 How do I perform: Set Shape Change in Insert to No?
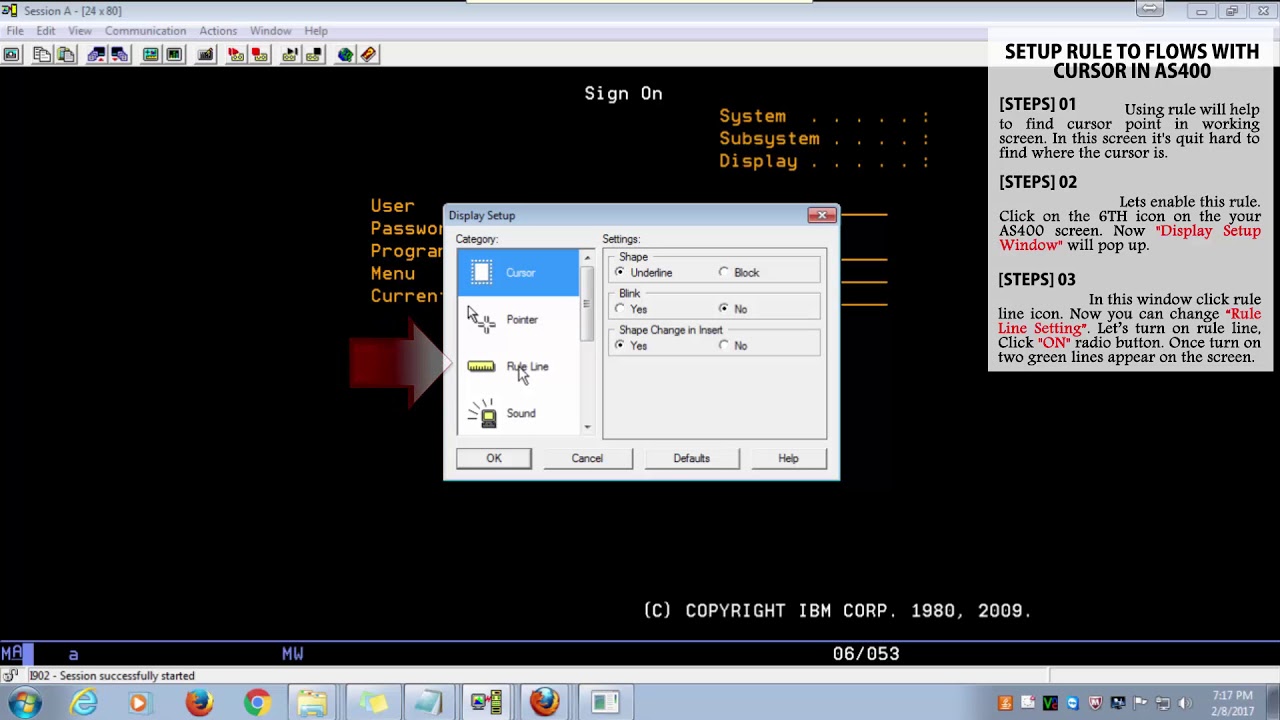point(724,345)
